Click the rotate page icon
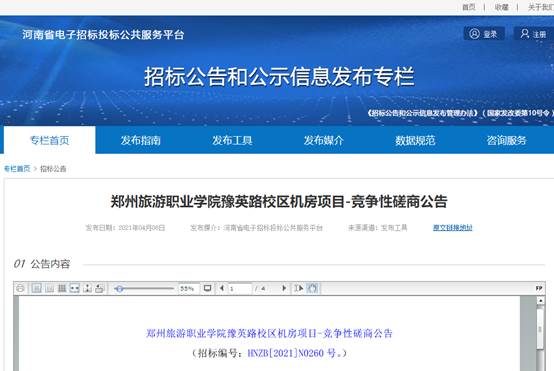 click(x=100, y=288)
